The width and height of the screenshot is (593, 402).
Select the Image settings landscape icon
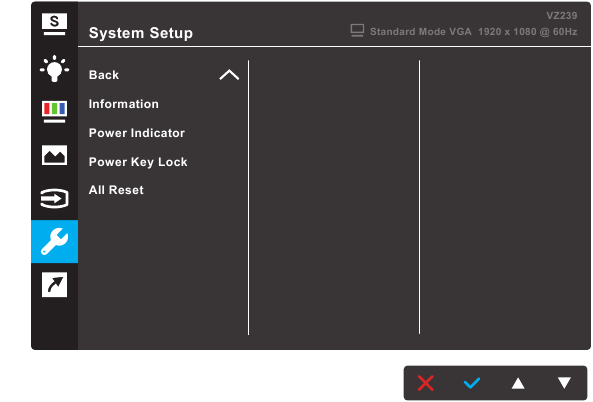[x=54, y=155]
